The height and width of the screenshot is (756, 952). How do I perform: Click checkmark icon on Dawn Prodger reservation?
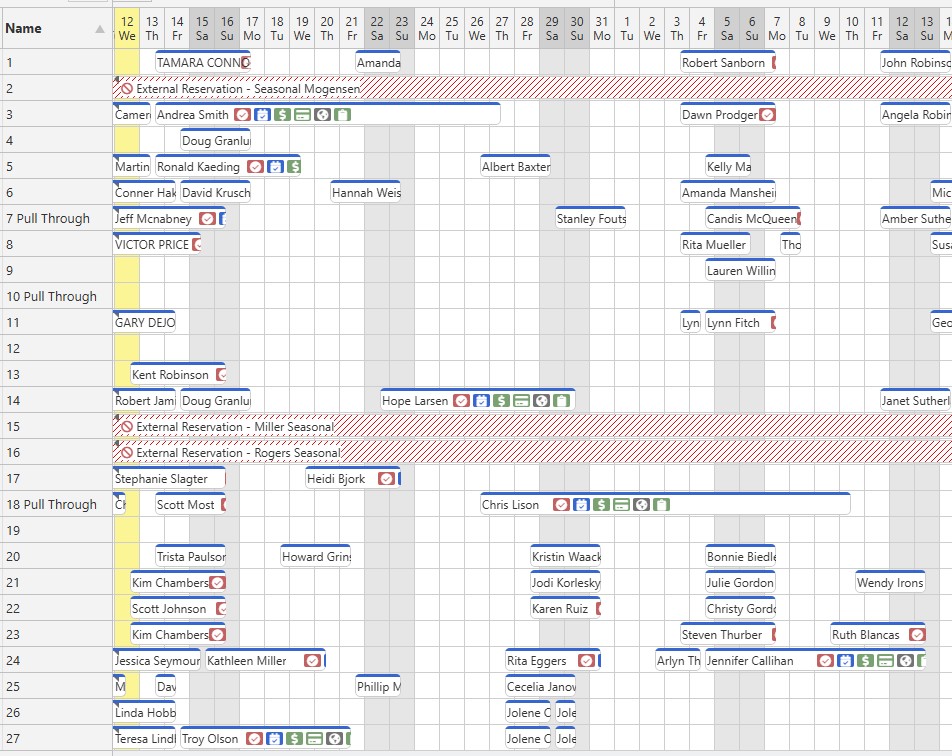[x=767, y=115]
